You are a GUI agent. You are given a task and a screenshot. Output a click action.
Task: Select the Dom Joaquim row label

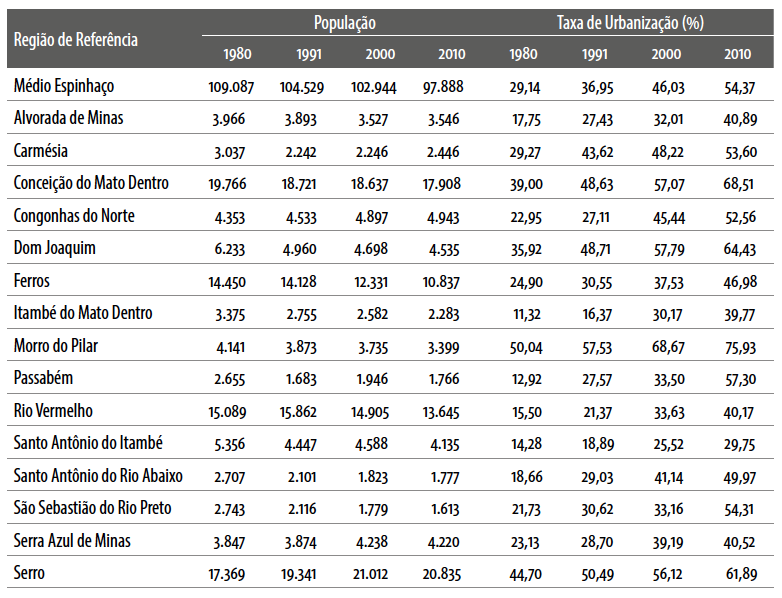tap(55, 248)
